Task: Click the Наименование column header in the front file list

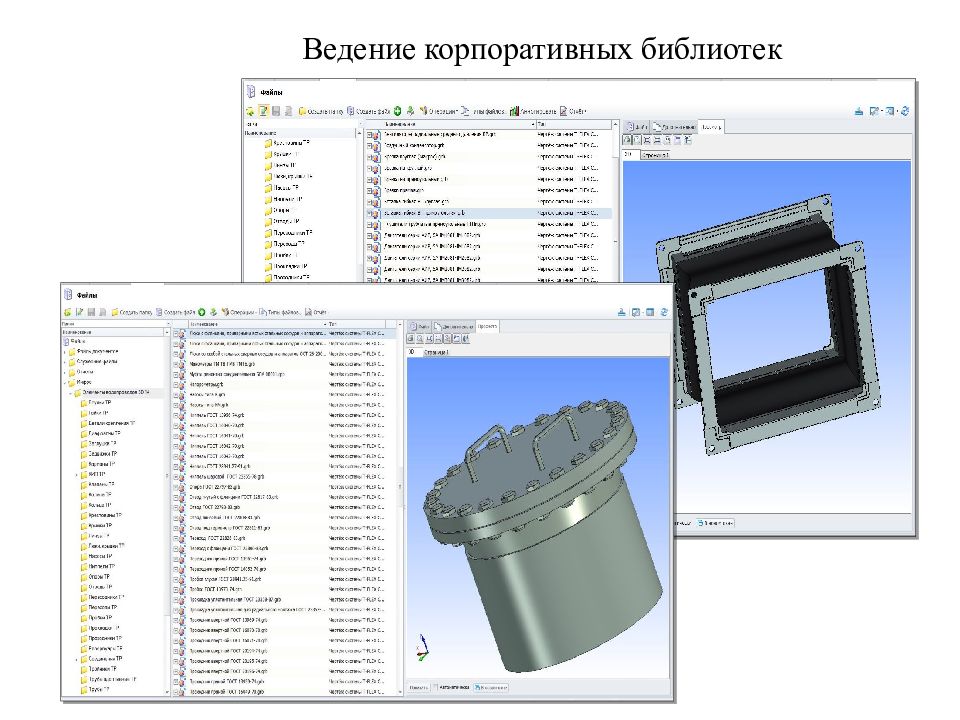Action: [257, 324]
